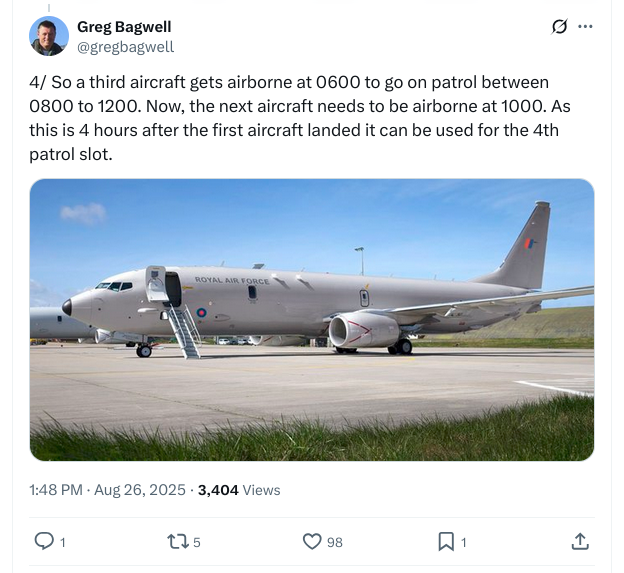Click the share upload arrow icon
The image size is (624, 573).
tap(580, 541)
